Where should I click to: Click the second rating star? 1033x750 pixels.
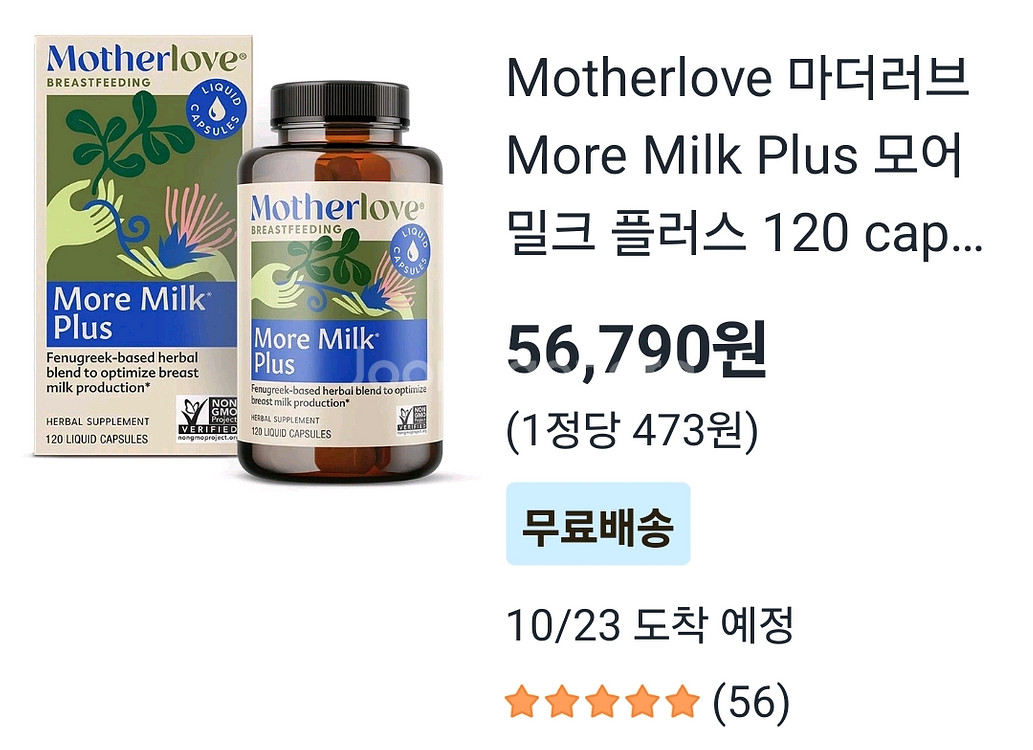point(562,701)
